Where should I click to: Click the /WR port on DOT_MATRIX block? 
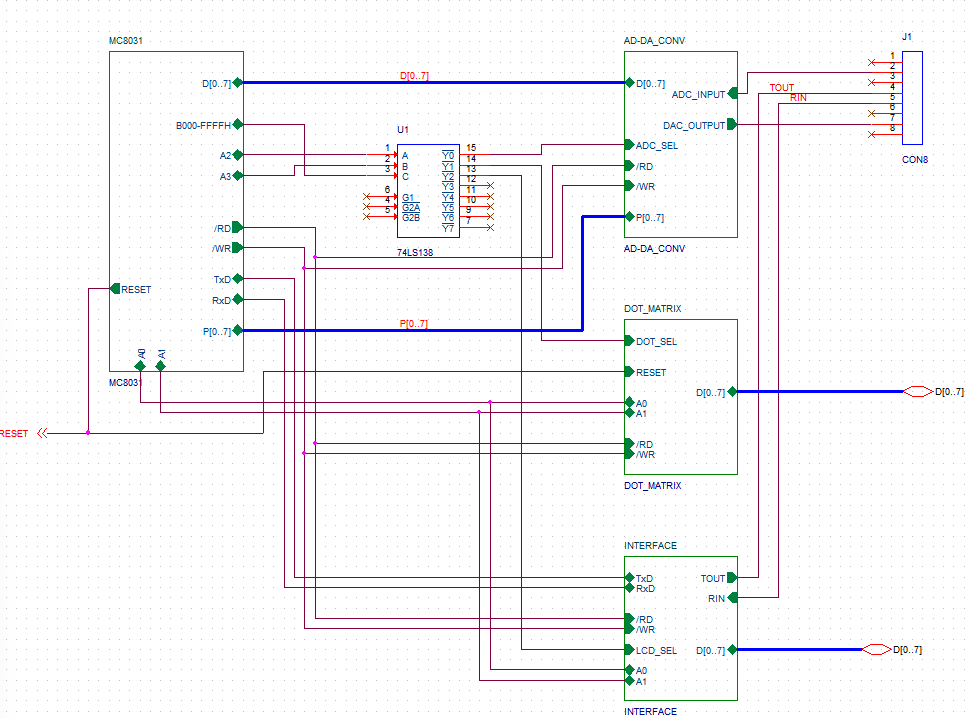630,454
